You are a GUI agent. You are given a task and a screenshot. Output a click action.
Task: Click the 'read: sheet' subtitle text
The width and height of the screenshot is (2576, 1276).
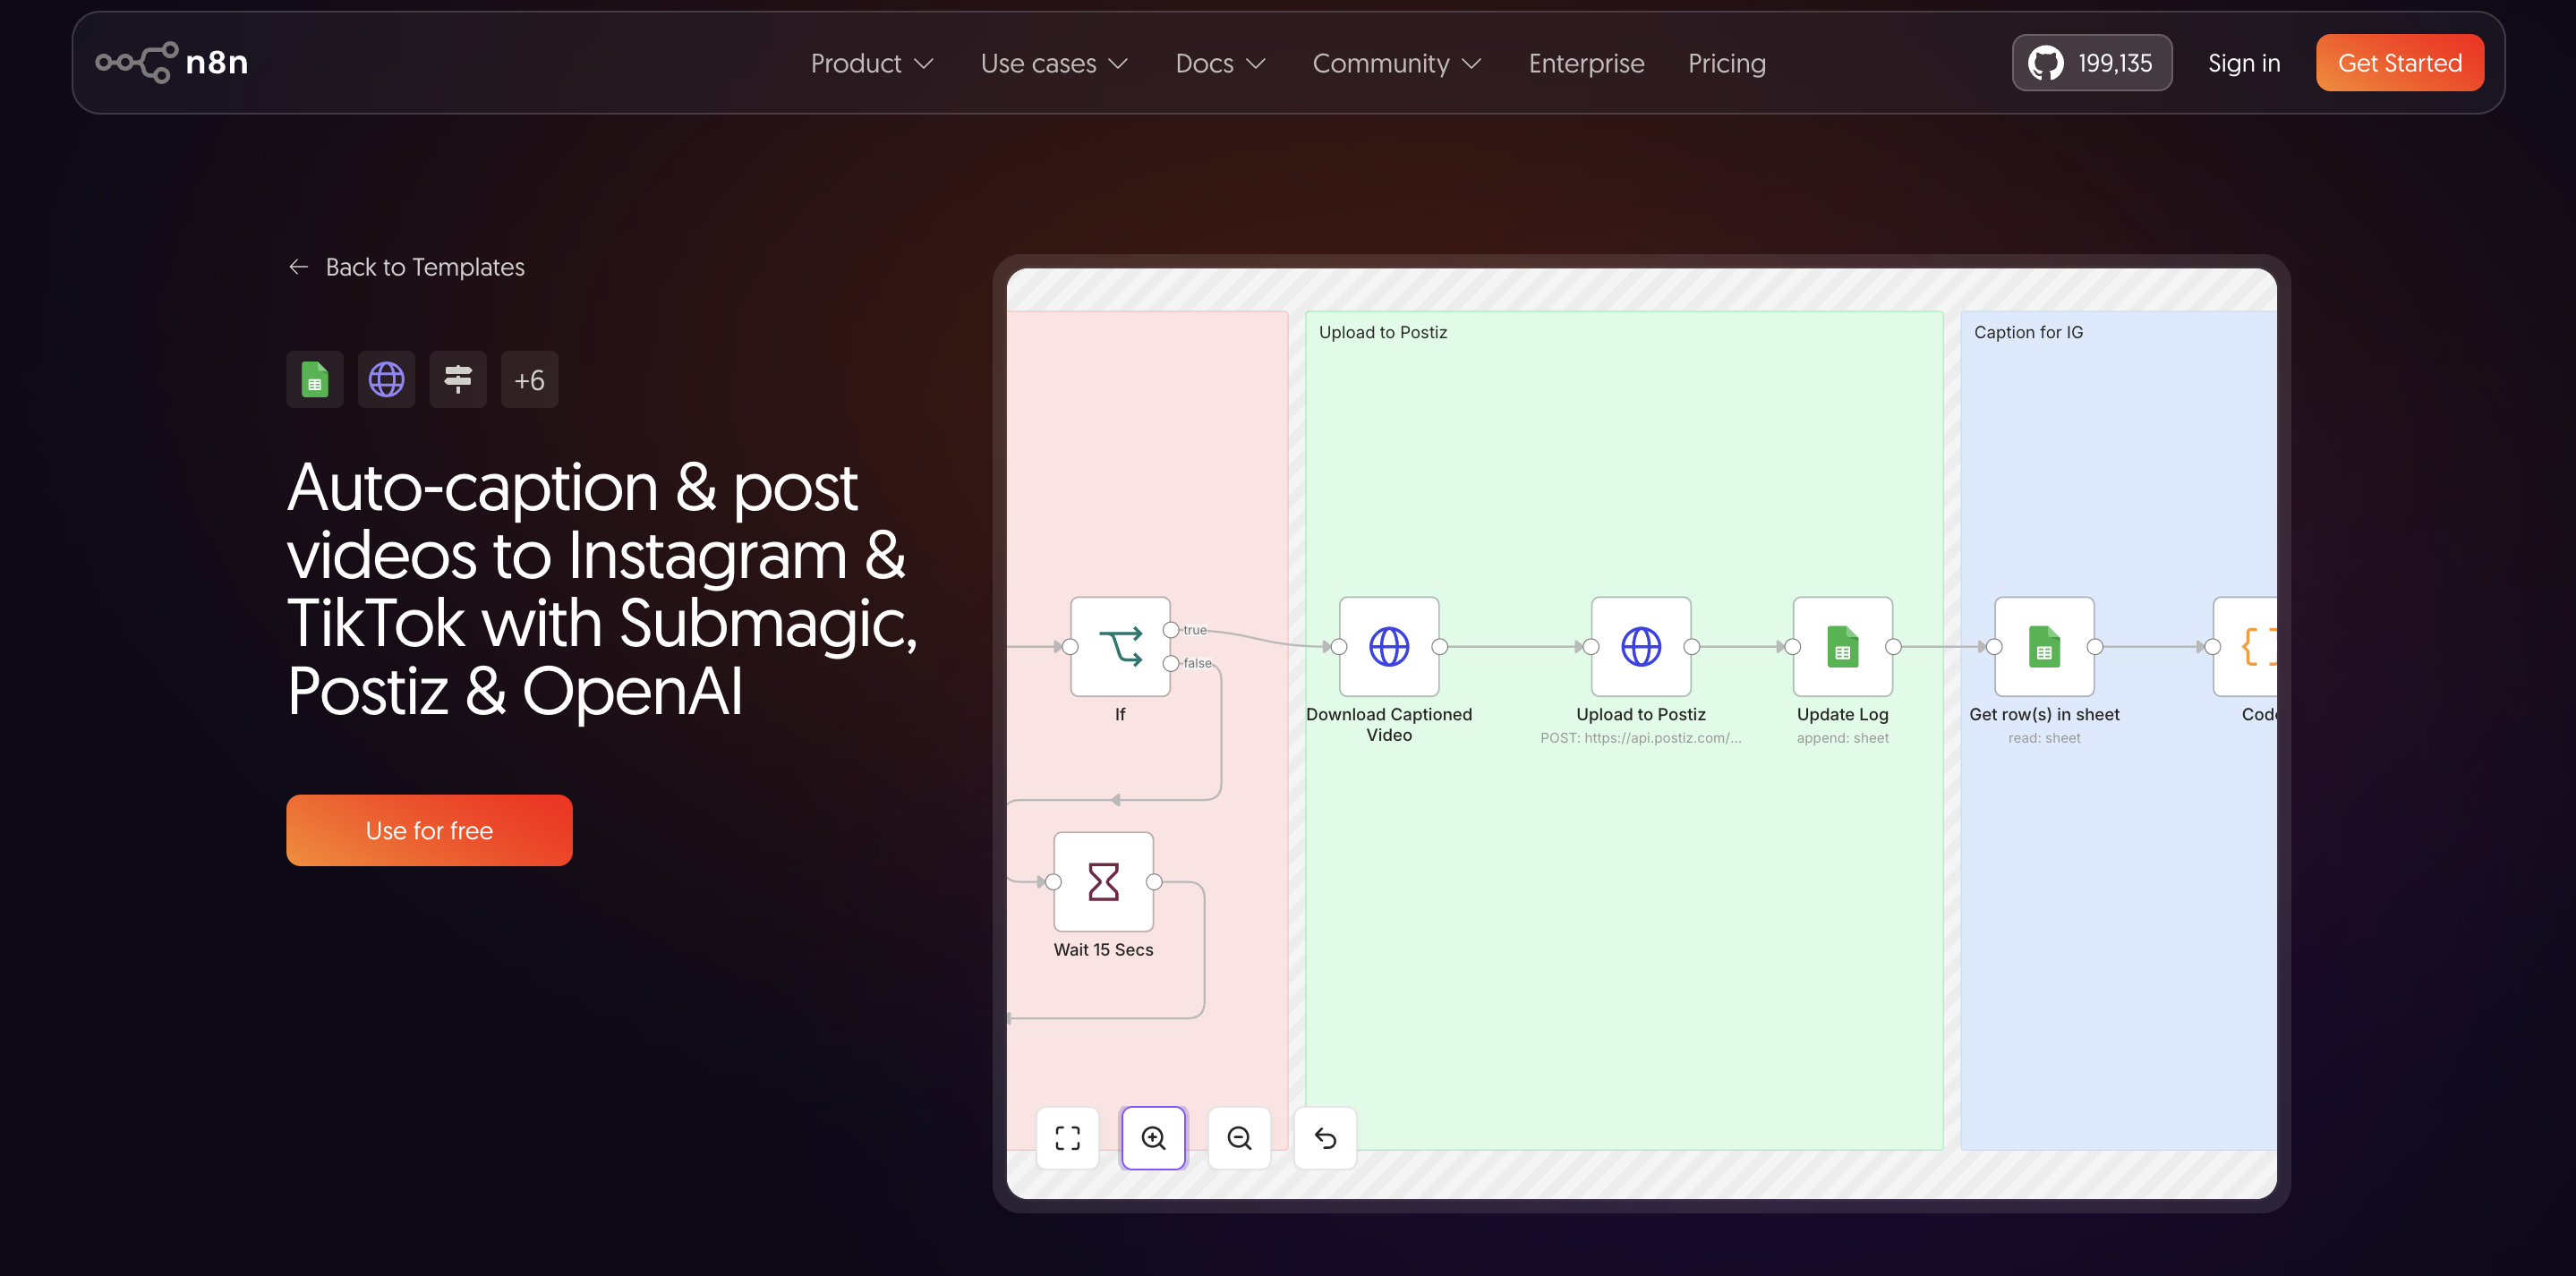pyautogui.click(x=2044, y=738)
